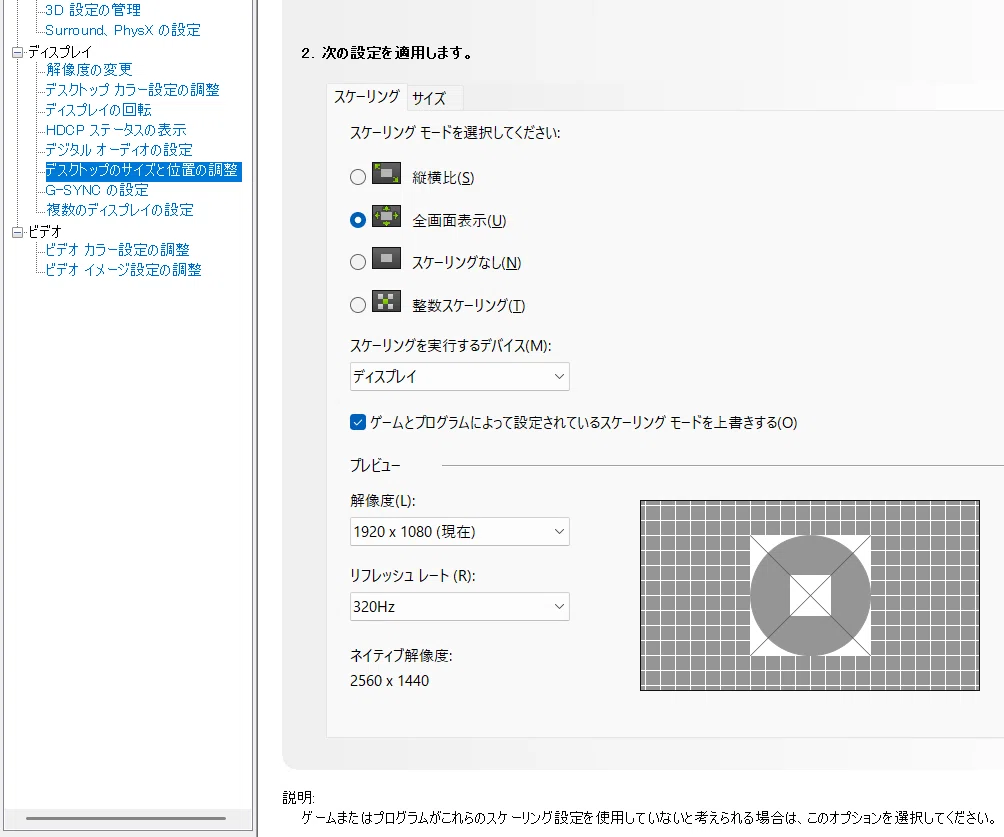Select the 整数スケーリング(T) radio button
This screenshot has width=1004, height=837.
(358, 305)
